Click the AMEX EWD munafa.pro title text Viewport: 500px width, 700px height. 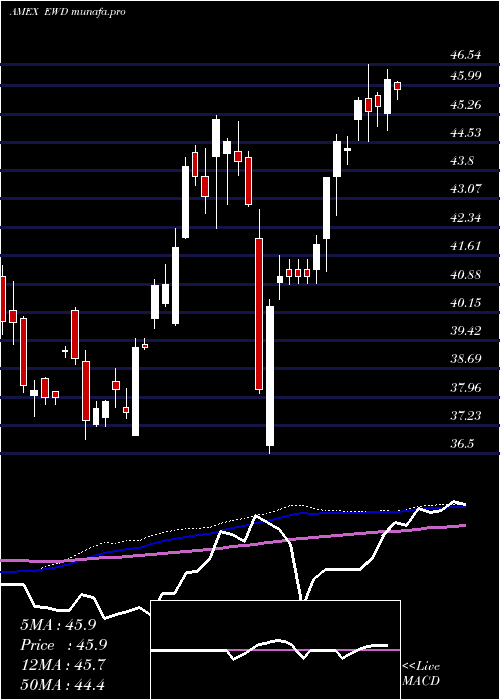[67, 12]
